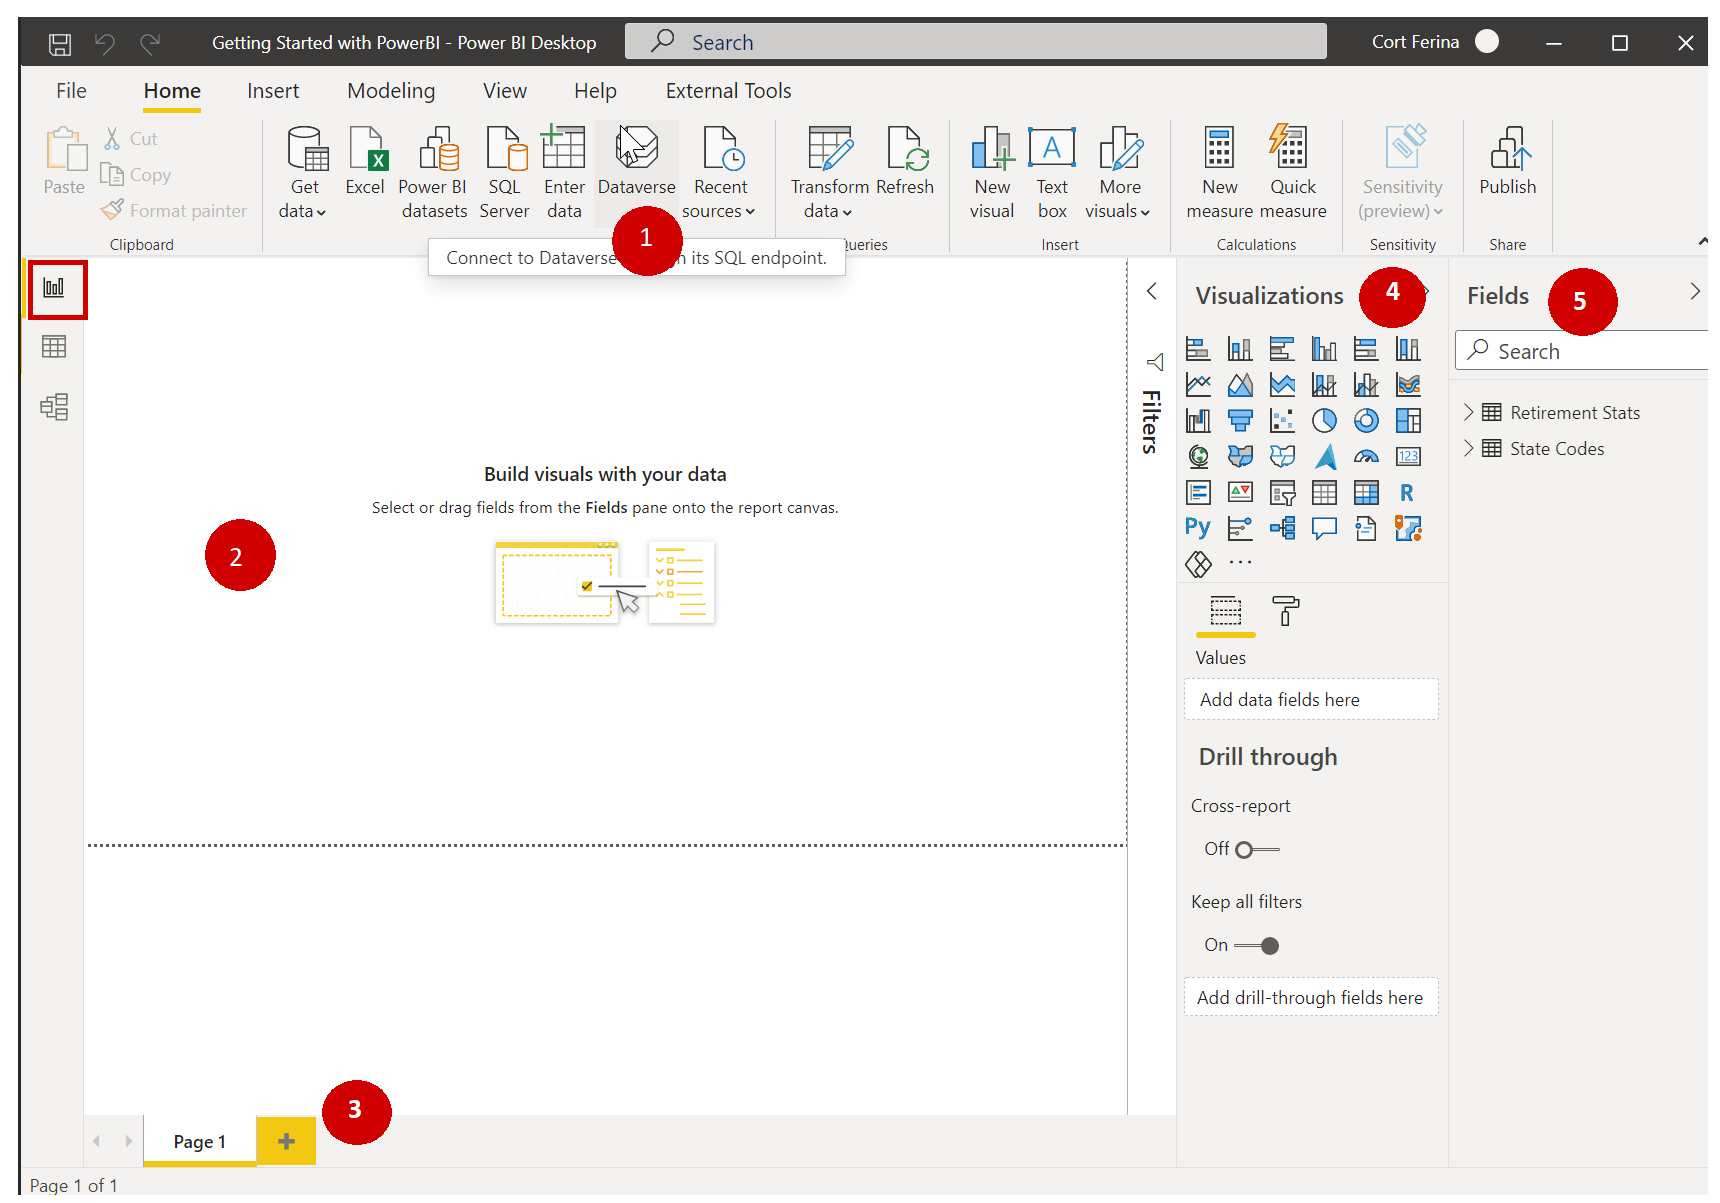Choose the Decomposition tree visual

click(1282, 528)
